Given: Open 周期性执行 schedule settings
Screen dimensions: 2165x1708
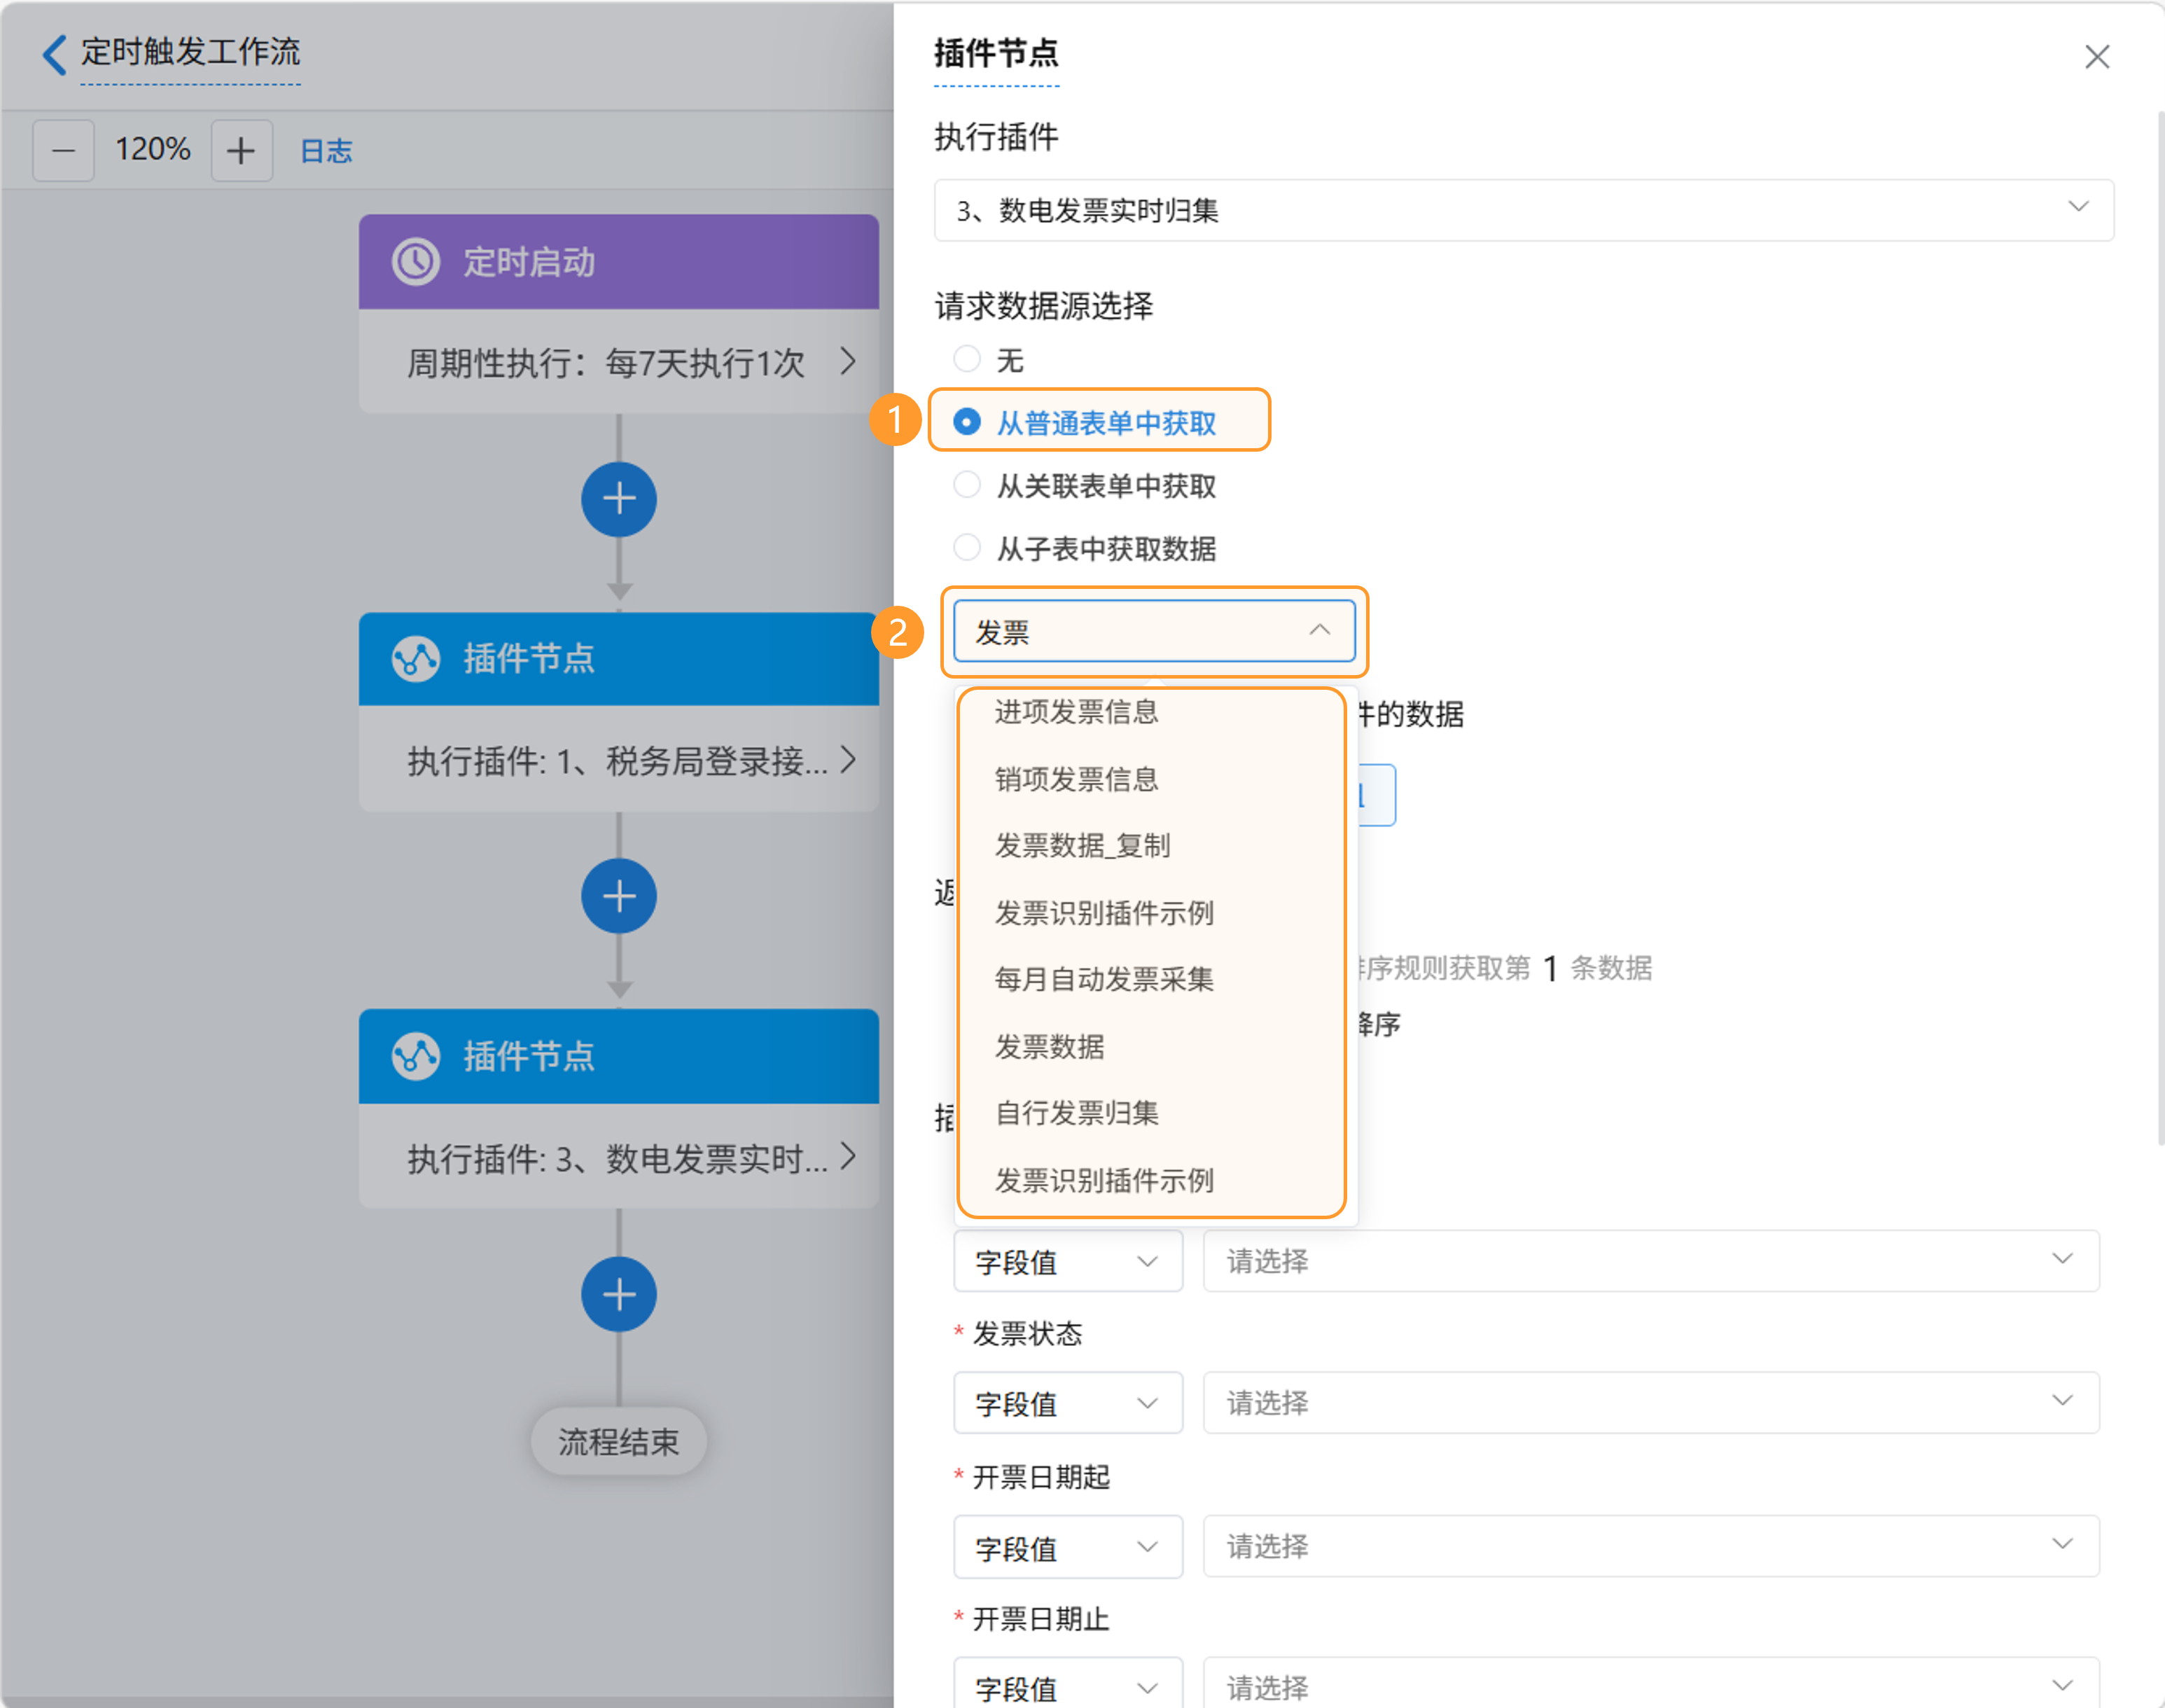Looking at the screenshot, I should [619, 362].
